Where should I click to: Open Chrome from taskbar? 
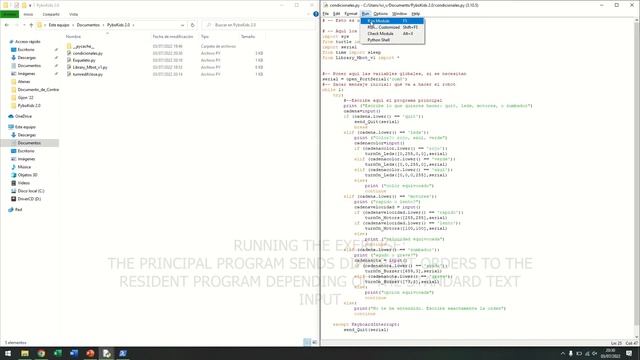[x=41, y=353]
